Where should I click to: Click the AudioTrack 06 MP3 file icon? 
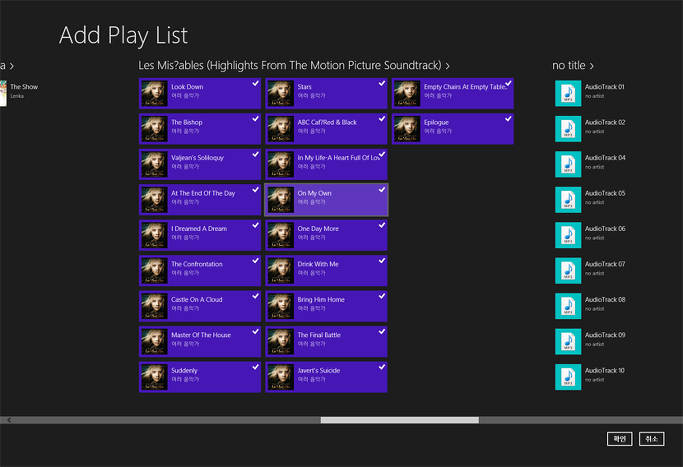coord(568,235)
